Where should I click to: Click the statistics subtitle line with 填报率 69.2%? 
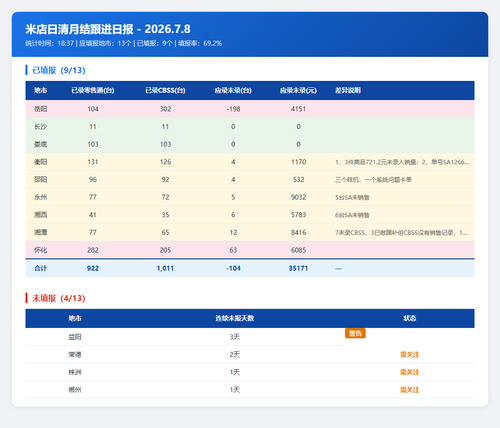123,43
